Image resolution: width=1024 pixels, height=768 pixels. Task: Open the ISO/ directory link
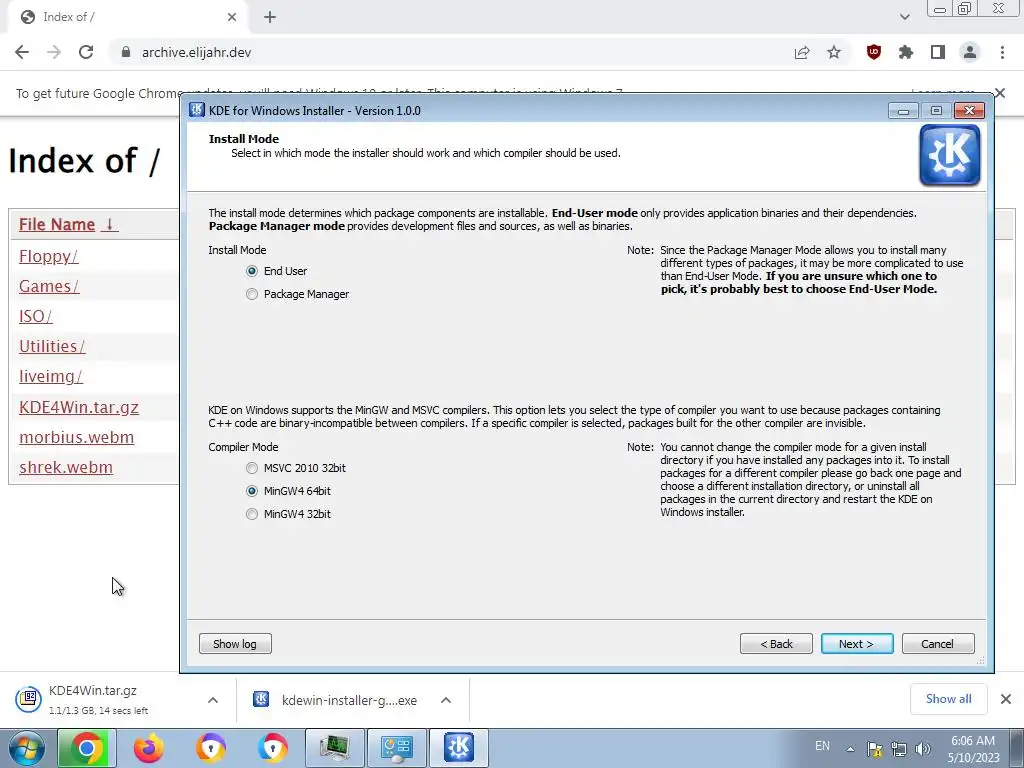pos(35,316)
